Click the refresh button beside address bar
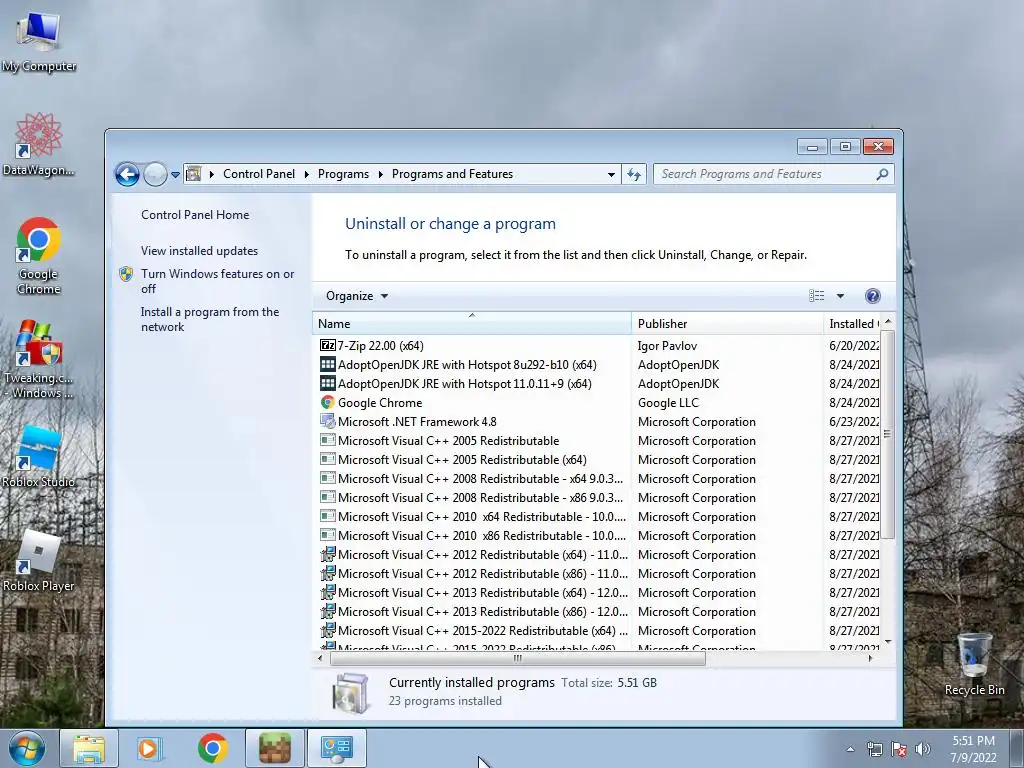Screen dimensions: 1024x768 633,174
